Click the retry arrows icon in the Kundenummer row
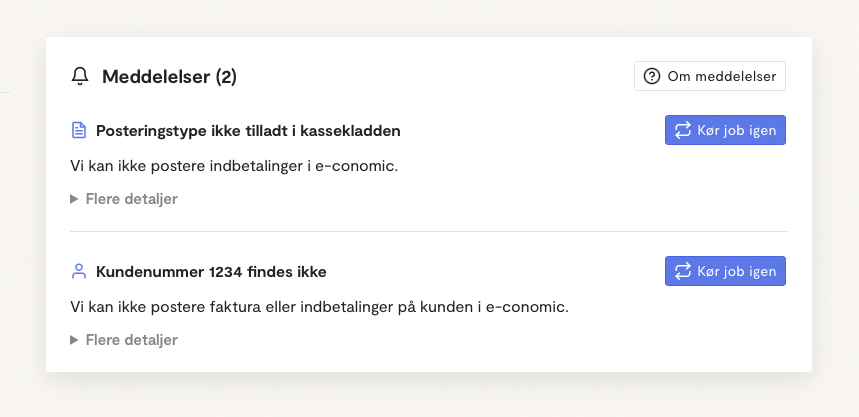This screenshot has height=417, width=859. (683, 271)
